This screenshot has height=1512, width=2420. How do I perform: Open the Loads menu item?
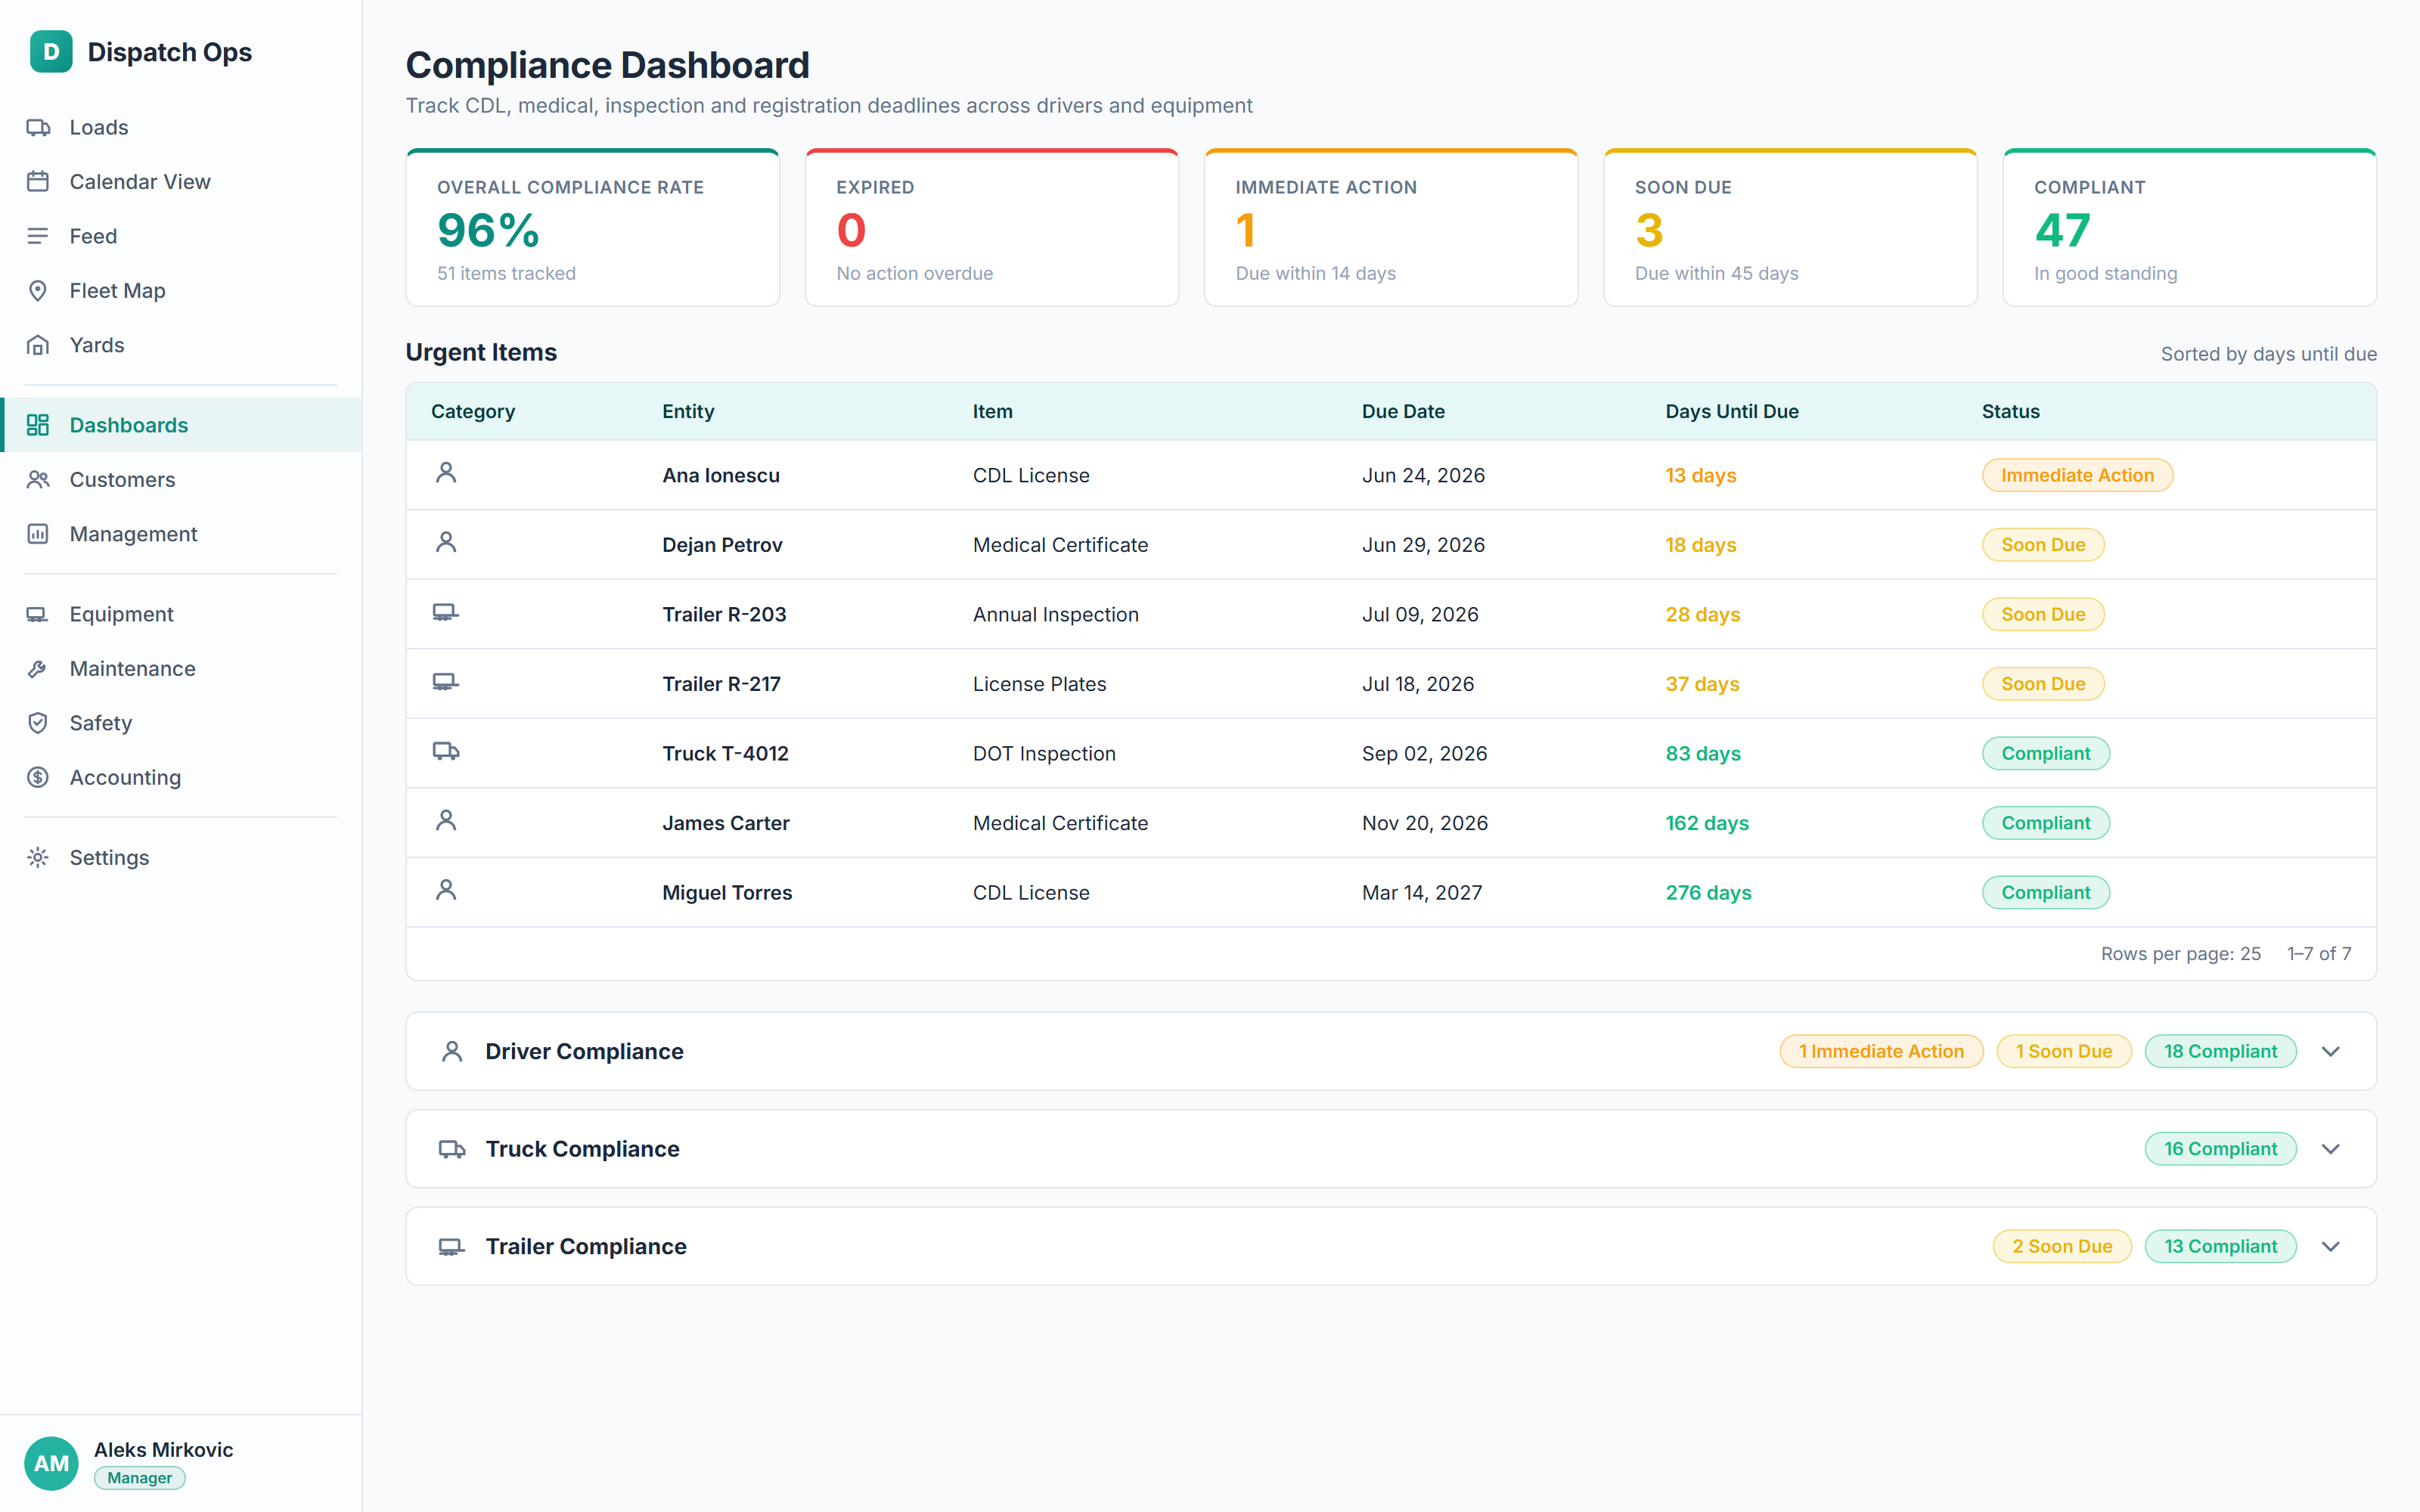tap(181, 127)
